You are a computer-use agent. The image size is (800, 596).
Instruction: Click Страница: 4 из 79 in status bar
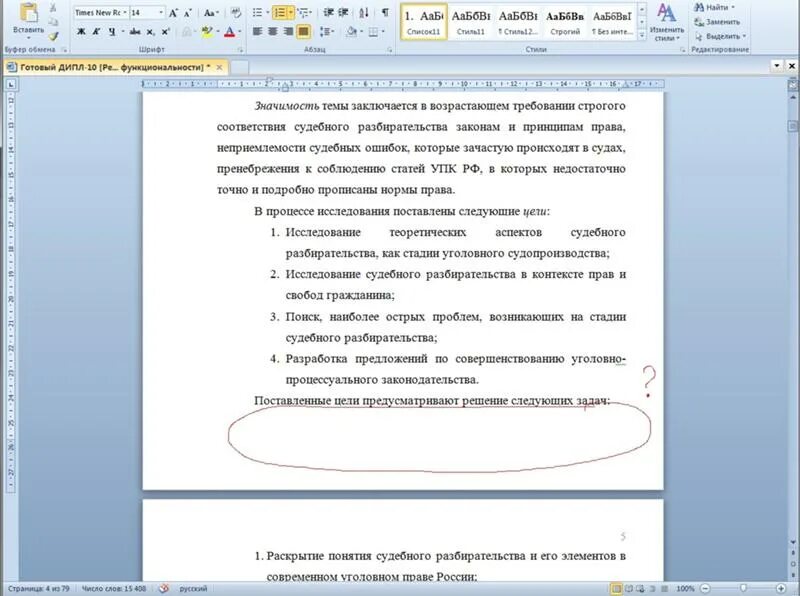39,589
